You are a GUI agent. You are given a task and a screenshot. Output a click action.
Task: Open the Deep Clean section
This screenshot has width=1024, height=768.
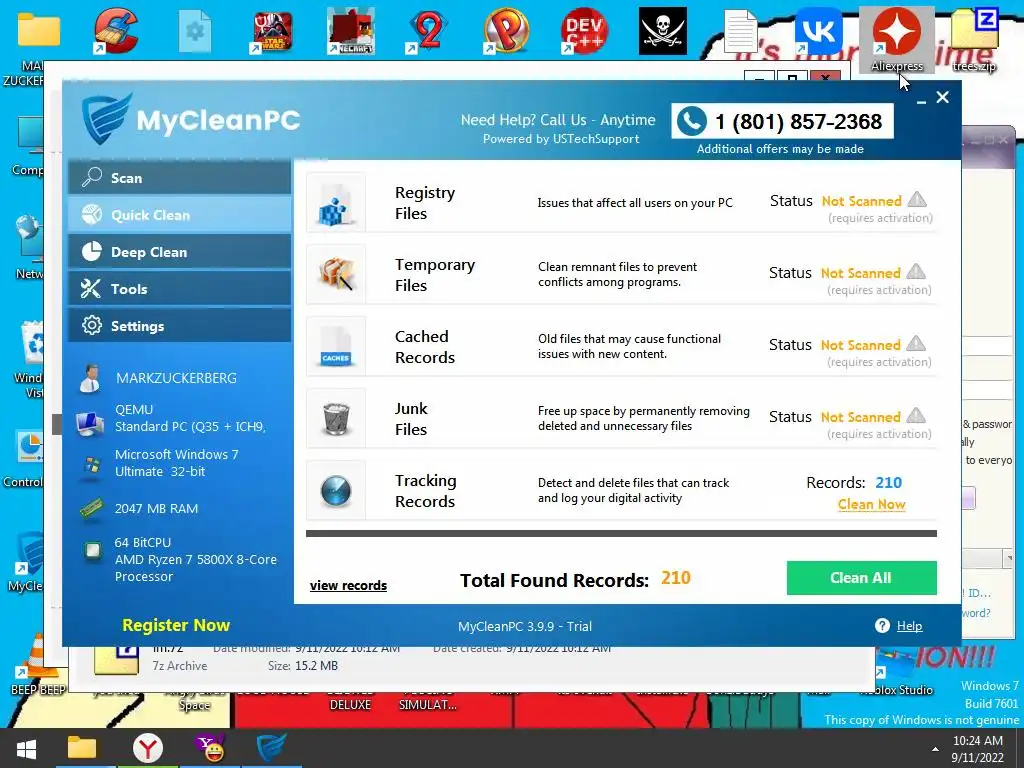180,252
